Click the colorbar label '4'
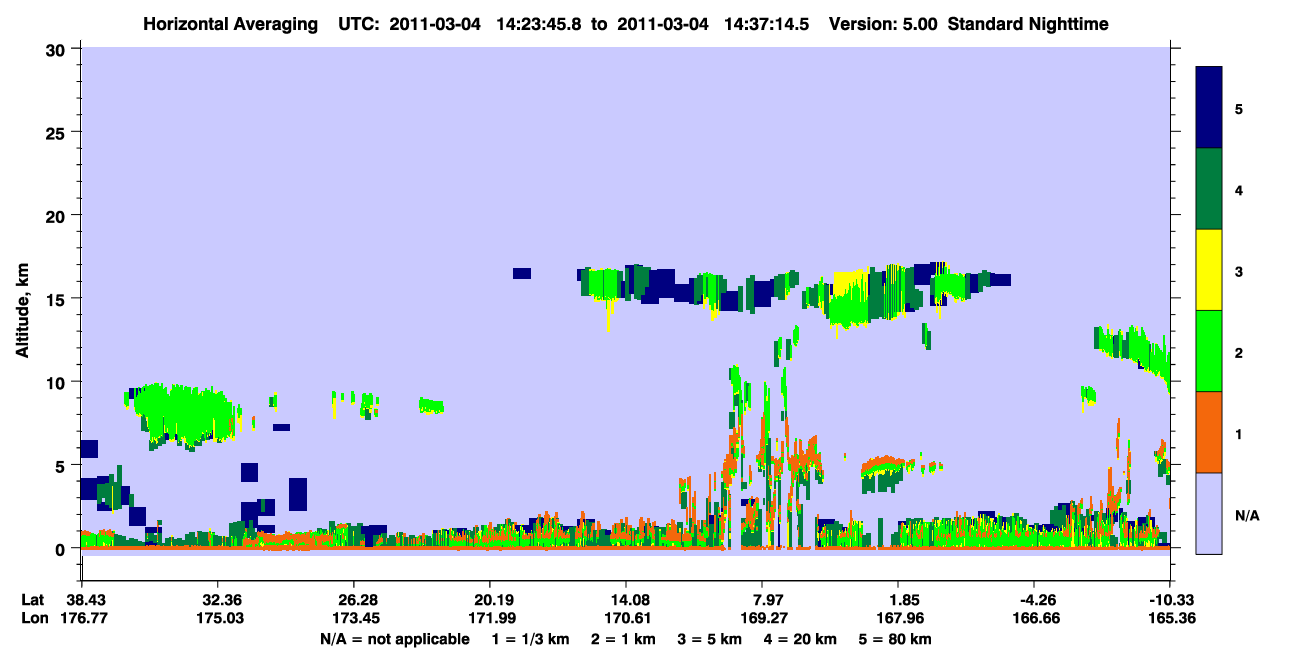Image resolution: width=1300 pixels, height=667 pixels. (x=1238, y=190)
